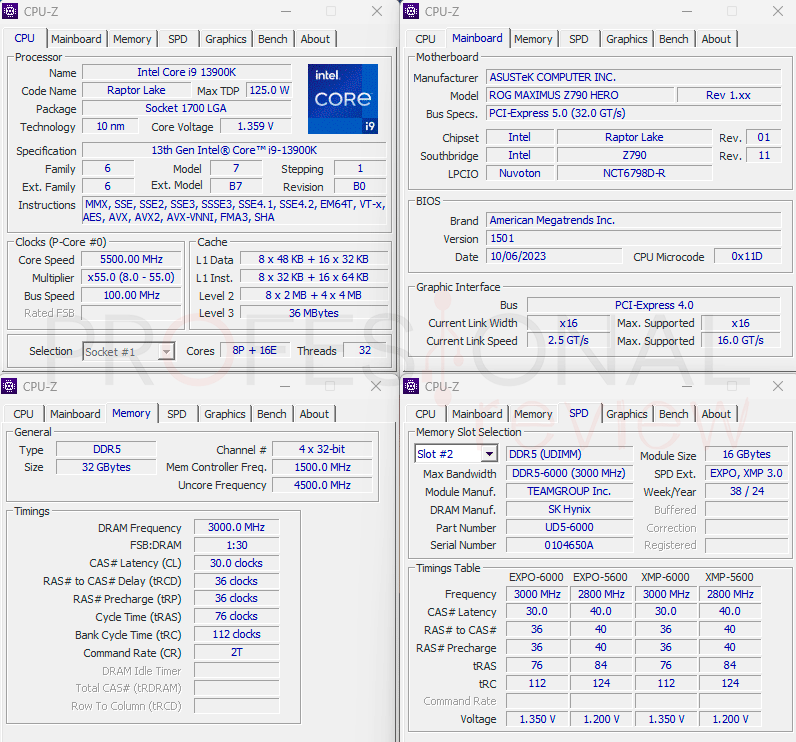Minimize the CPU tab window
The image size is (796, 742).
(286, 11)
